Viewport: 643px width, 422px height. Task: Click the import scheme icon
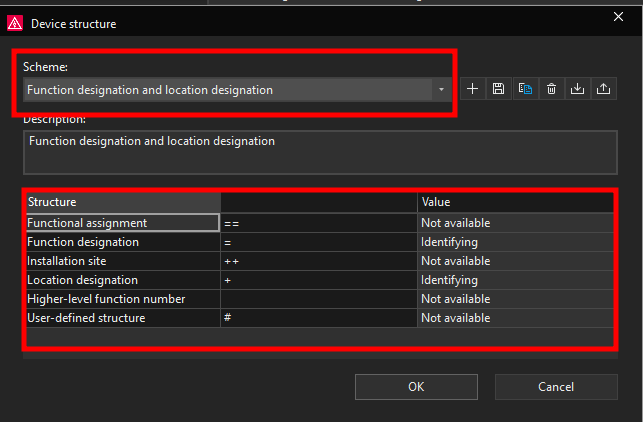tap(577, 89)
